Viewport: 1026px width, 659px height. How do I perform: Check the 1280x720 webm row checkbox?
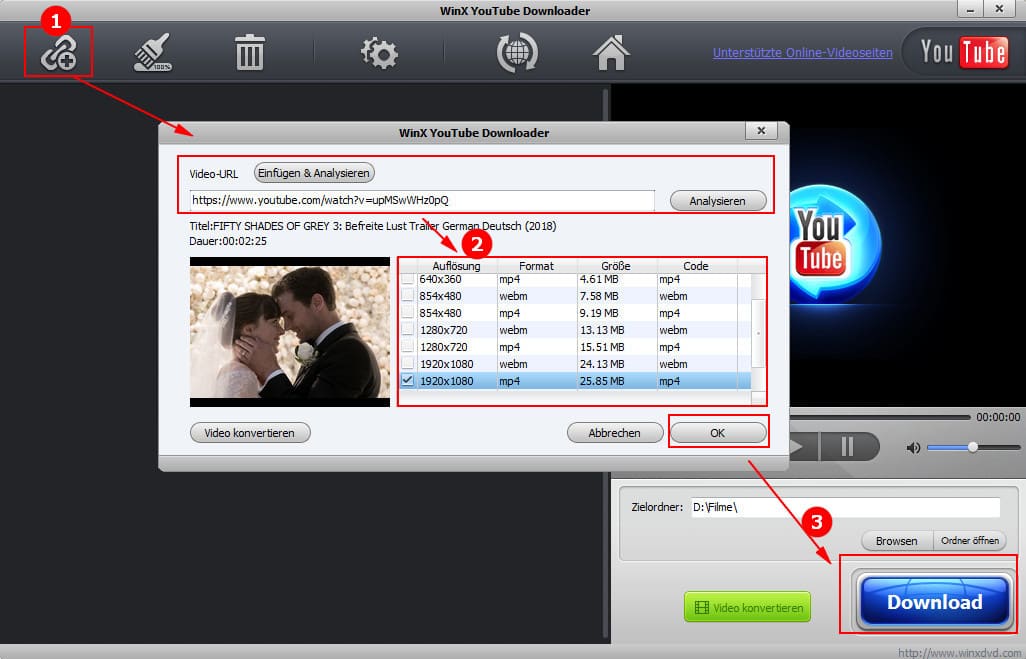(408, 330)
